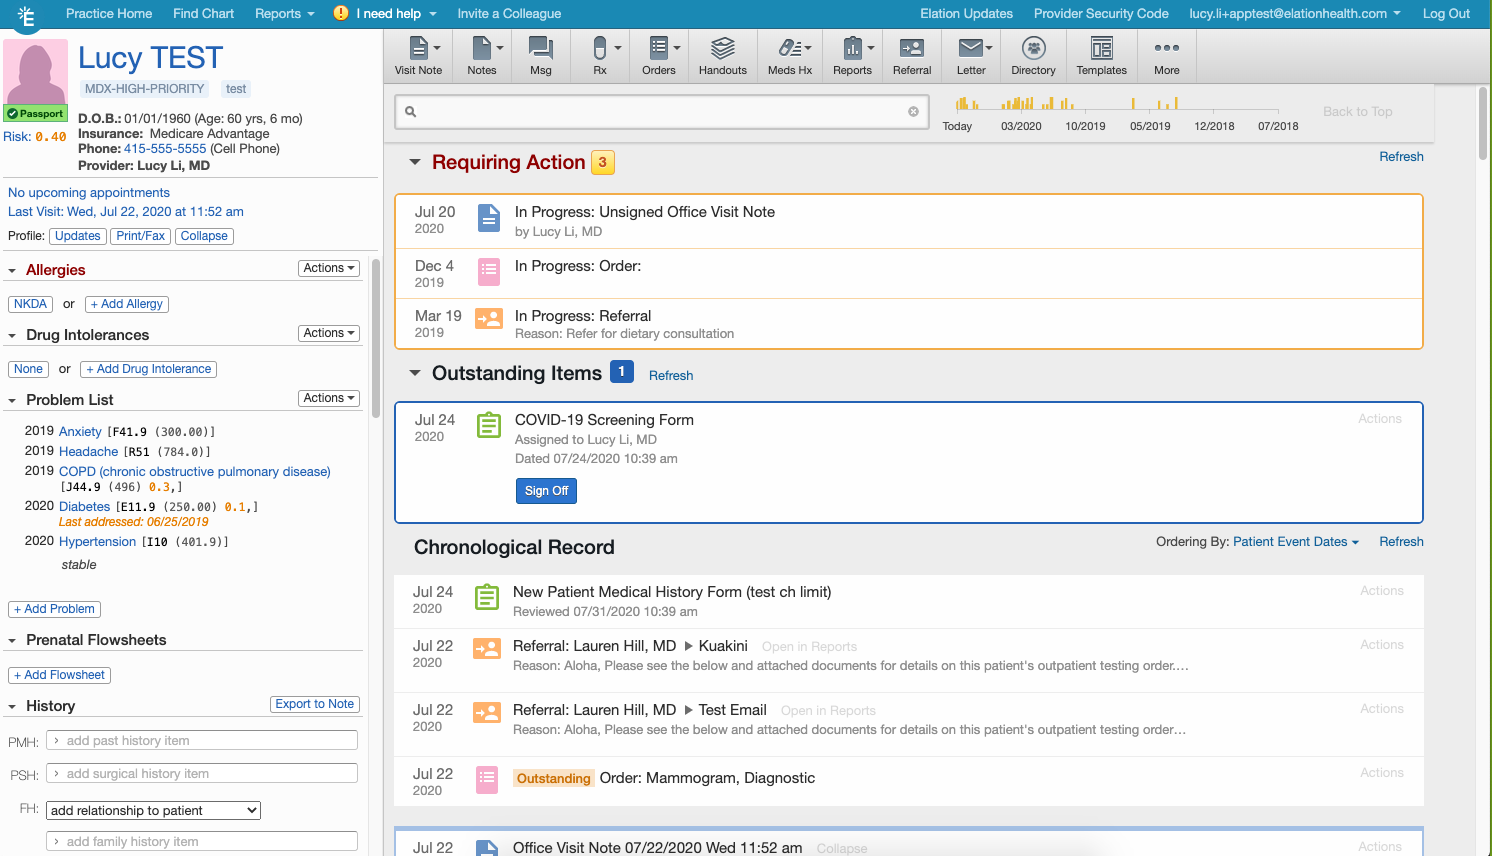Image resolution: width=1492 pixels, height=856 pixels.
Task: Collapse the Outstanding Items section
Action: (415, 373)
